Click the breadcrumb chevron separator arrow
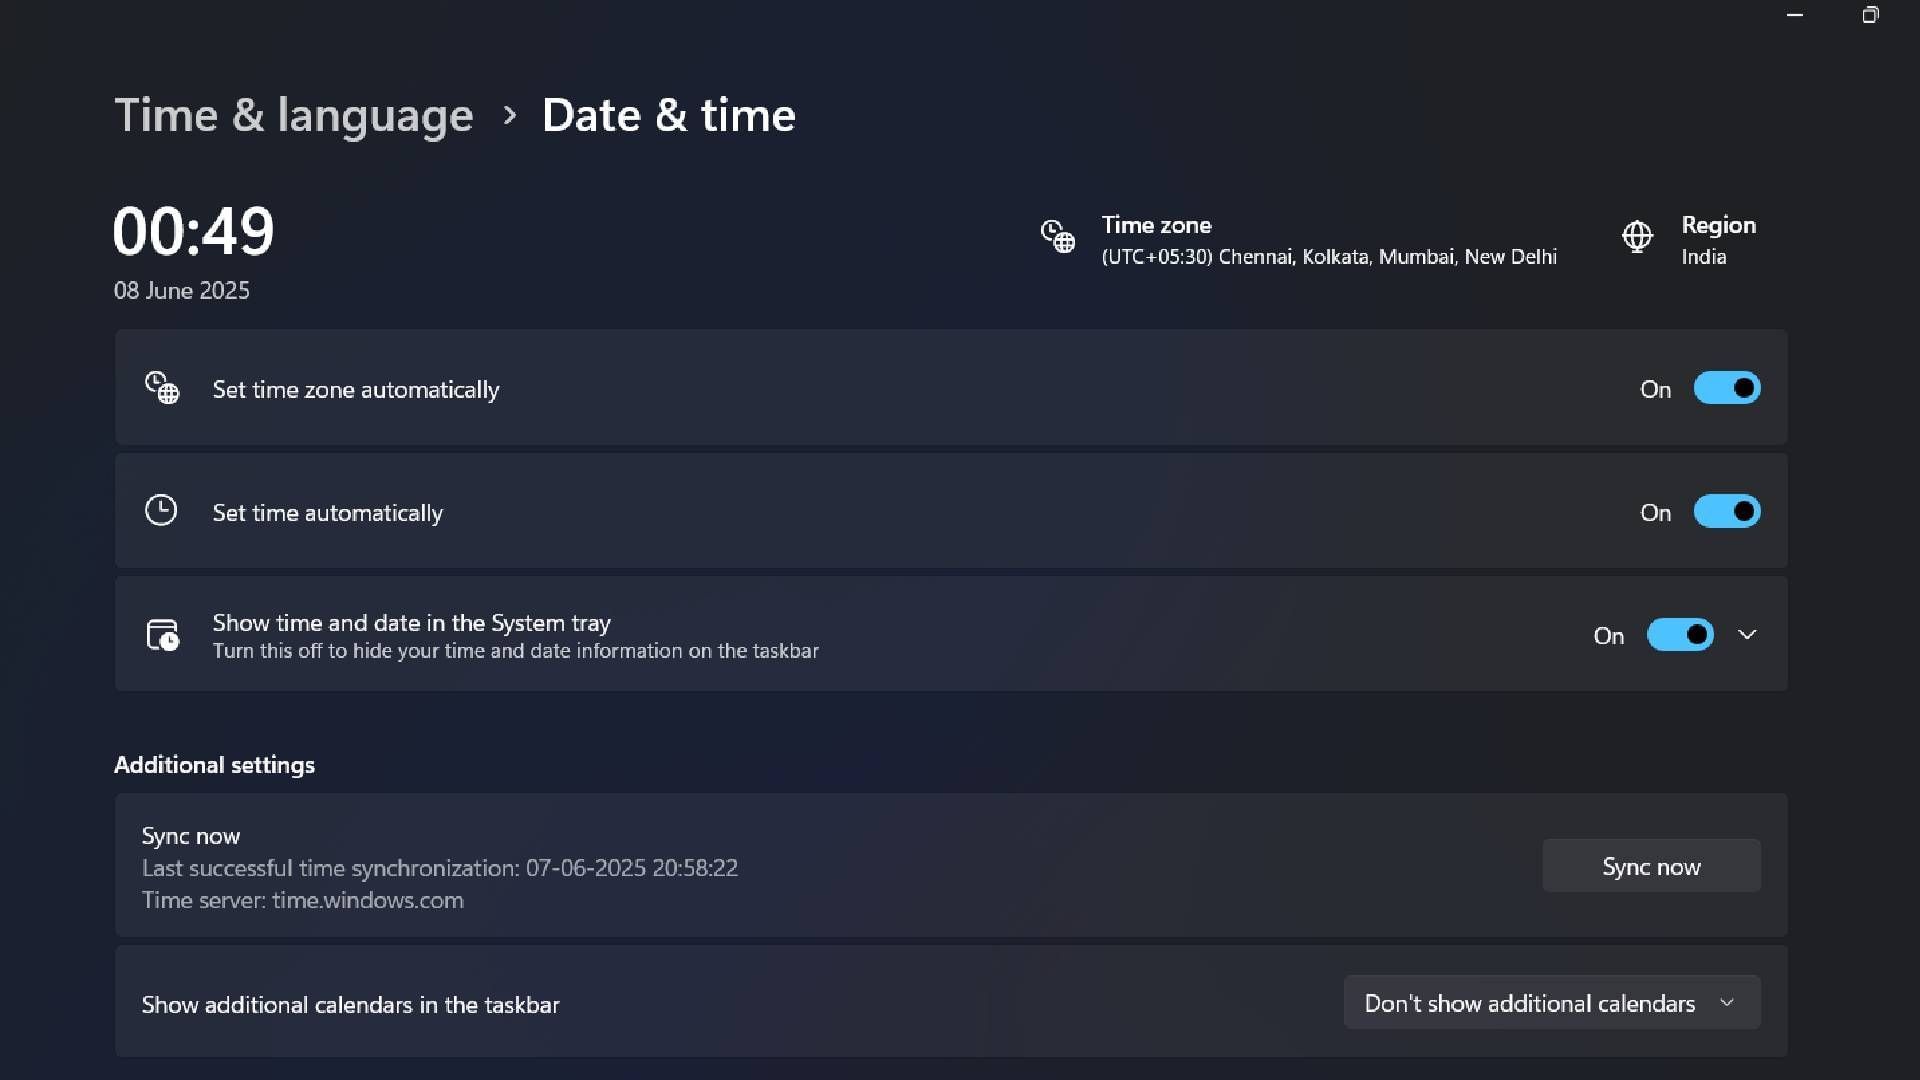1920x1080 pixels. coord(510,115)
